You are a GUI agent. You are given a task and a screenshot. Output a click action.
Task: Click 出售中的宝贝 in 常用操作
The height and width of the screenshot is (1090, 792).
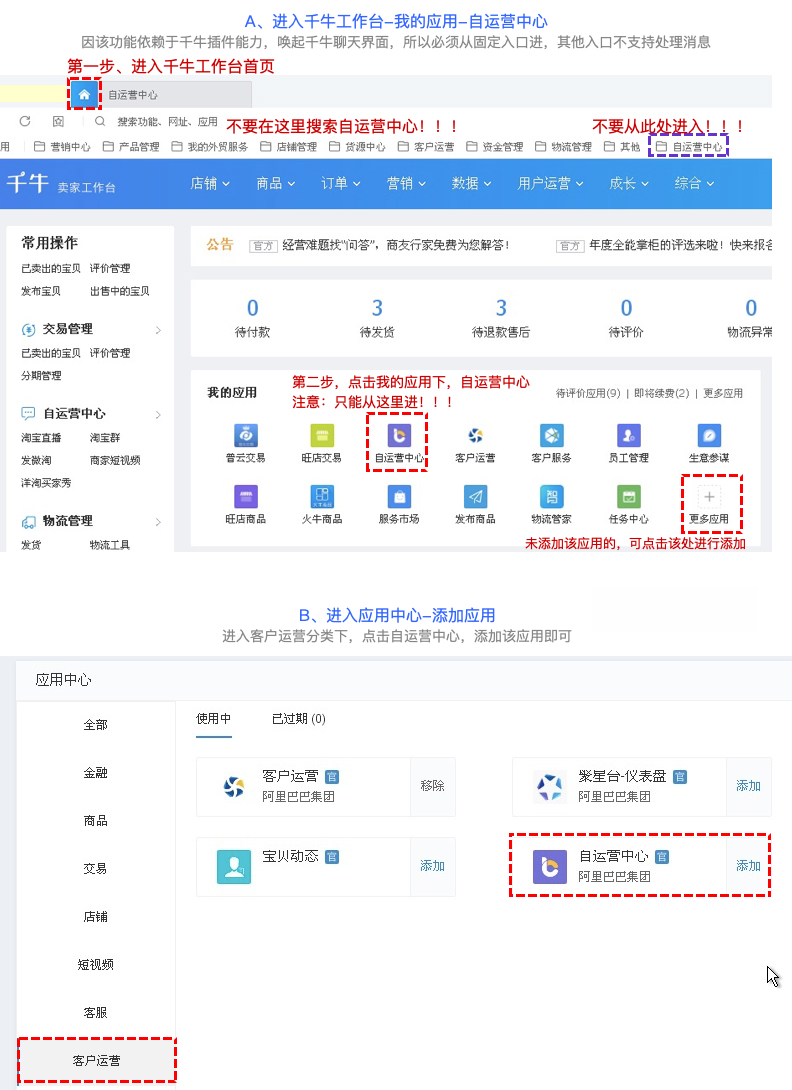[x=120, y=291]
